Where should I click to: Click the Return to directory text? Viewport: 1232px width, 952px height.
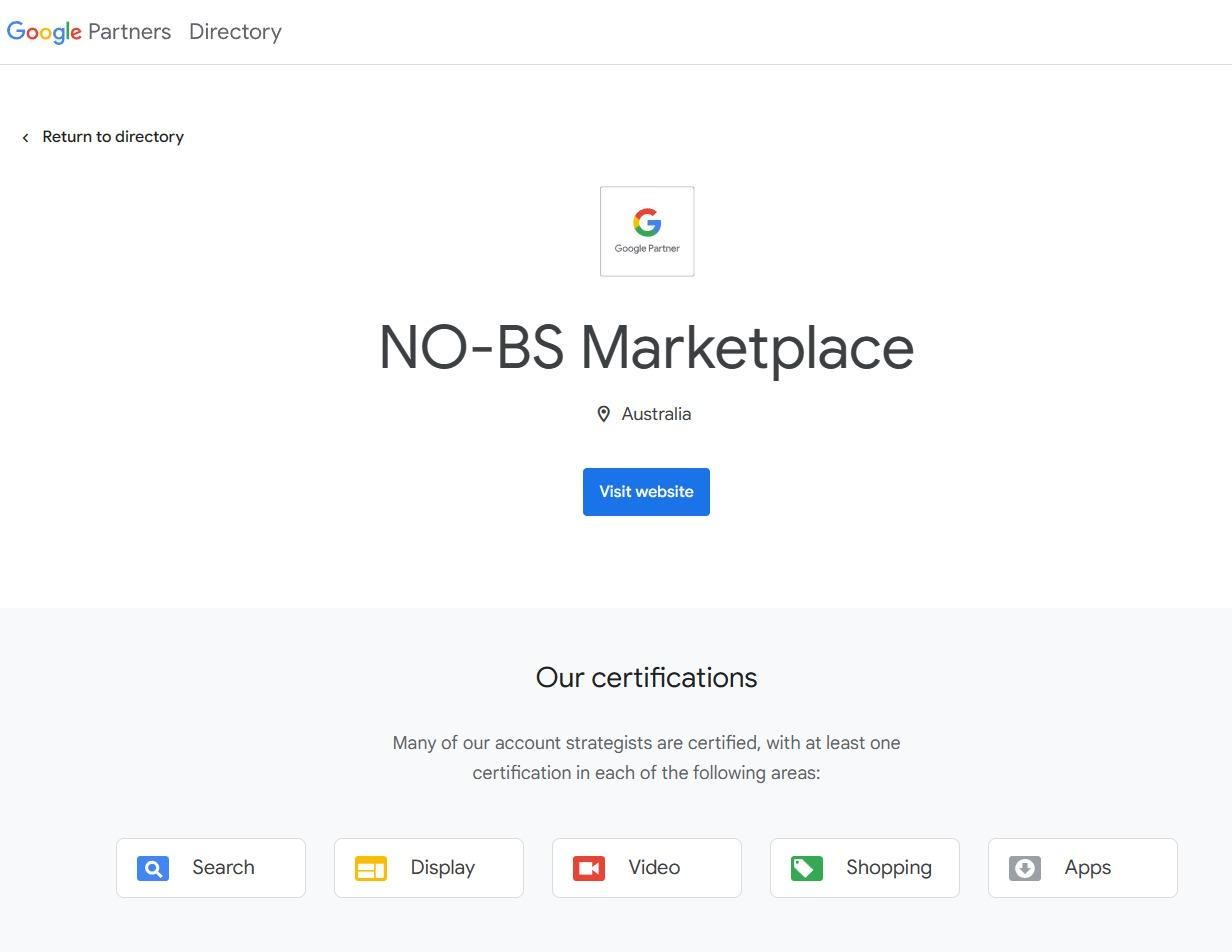click(x=113, y=137)
